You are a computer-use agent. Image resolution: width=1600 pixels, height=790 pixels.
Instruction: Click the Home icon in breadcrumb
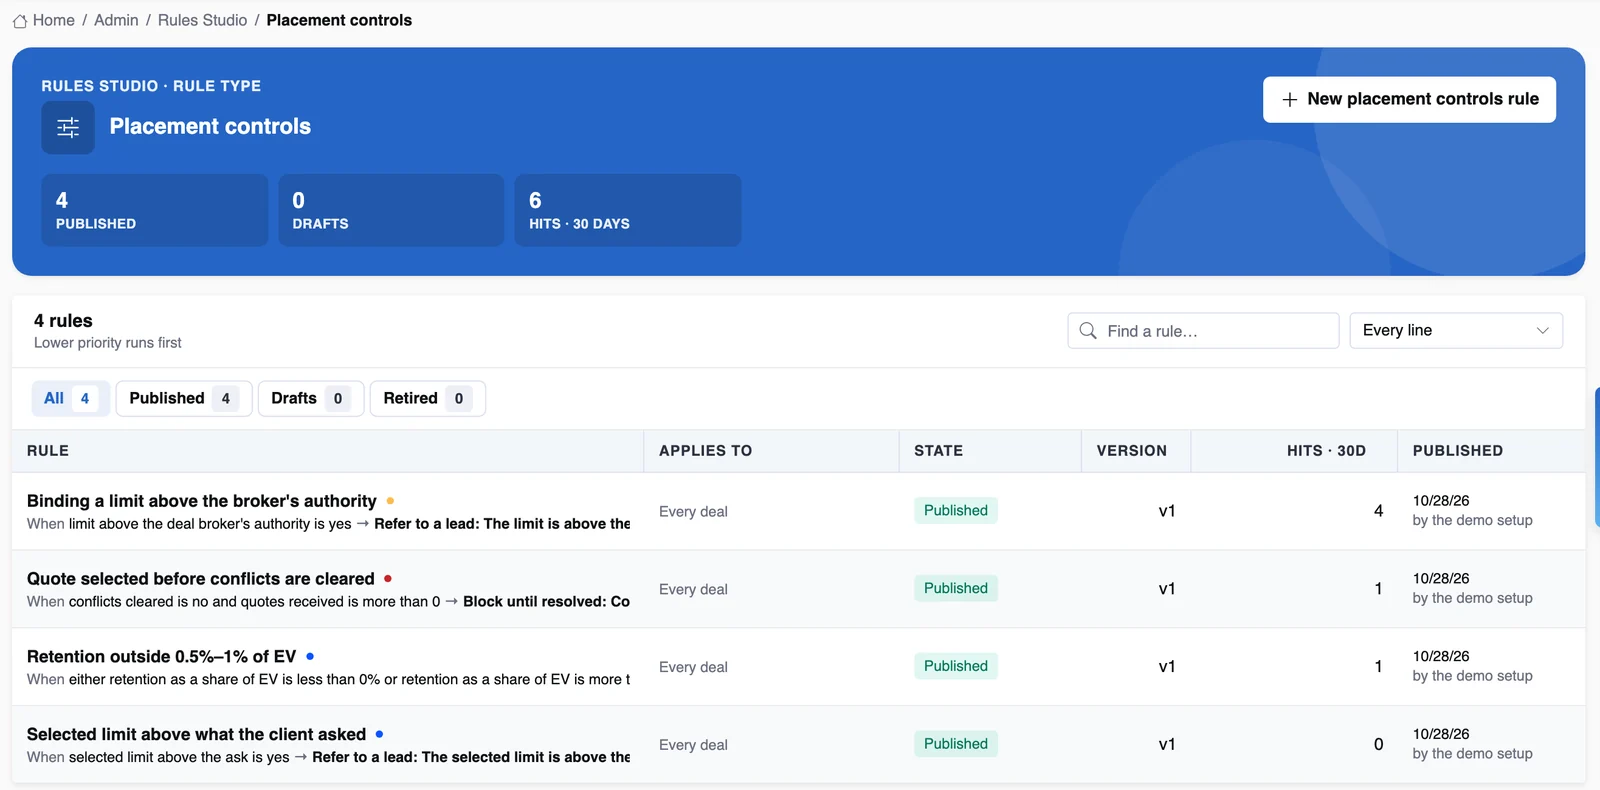[20, 21]
